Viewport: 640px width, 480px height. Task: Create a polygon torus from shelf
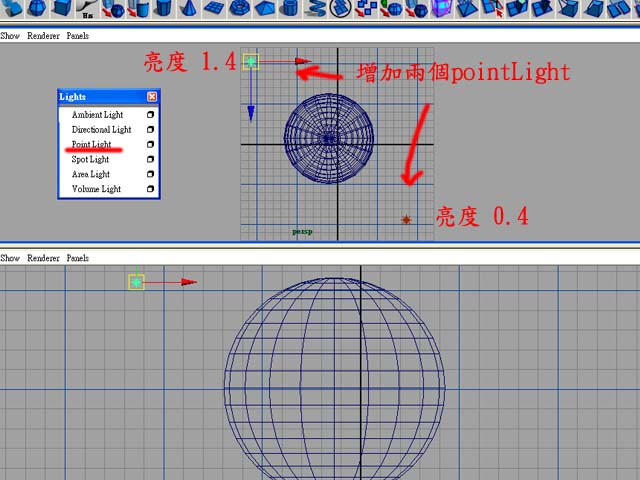pyautogui.click(x=239, y=8)
